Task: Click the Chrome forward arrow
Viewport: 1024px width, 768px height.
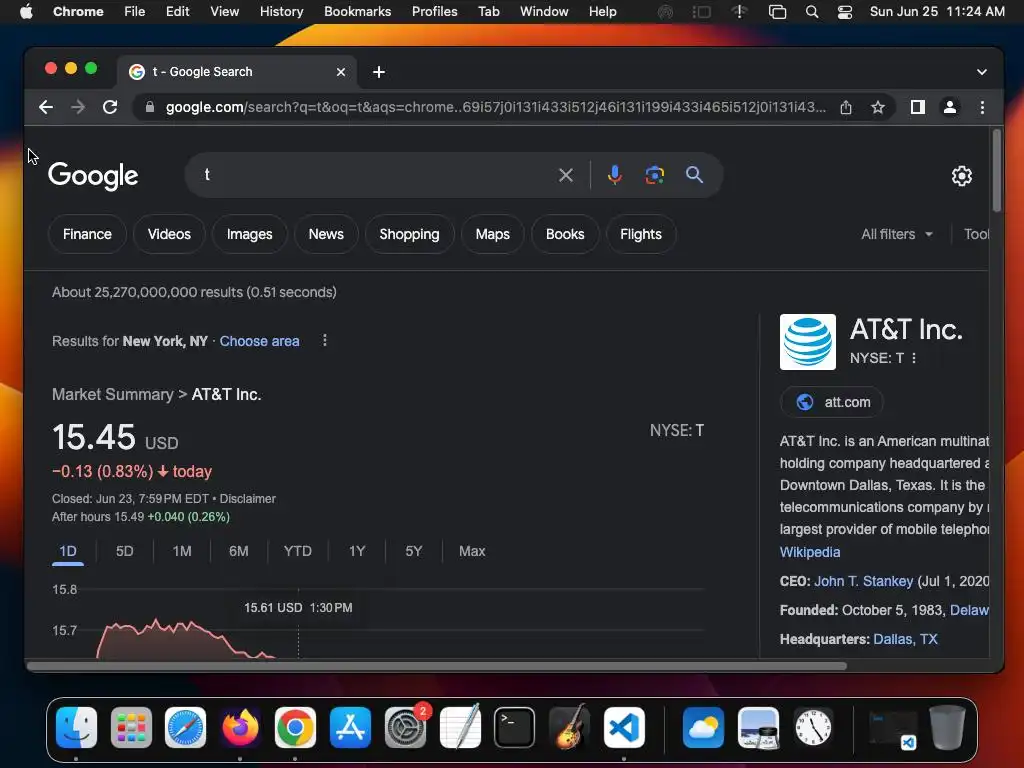Action: pos(78,107)
